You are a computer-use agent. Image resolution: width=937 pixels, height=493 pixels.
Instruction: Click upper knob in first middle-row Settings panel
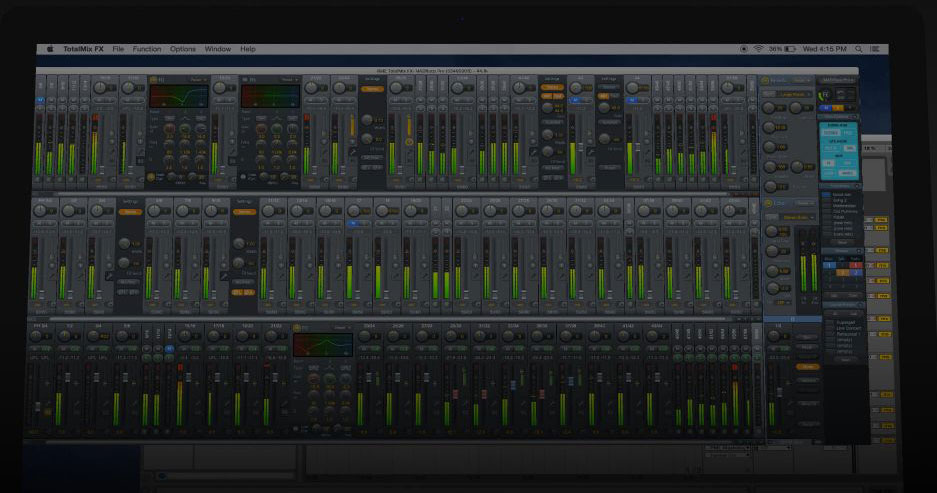click(x=124, y=243)
